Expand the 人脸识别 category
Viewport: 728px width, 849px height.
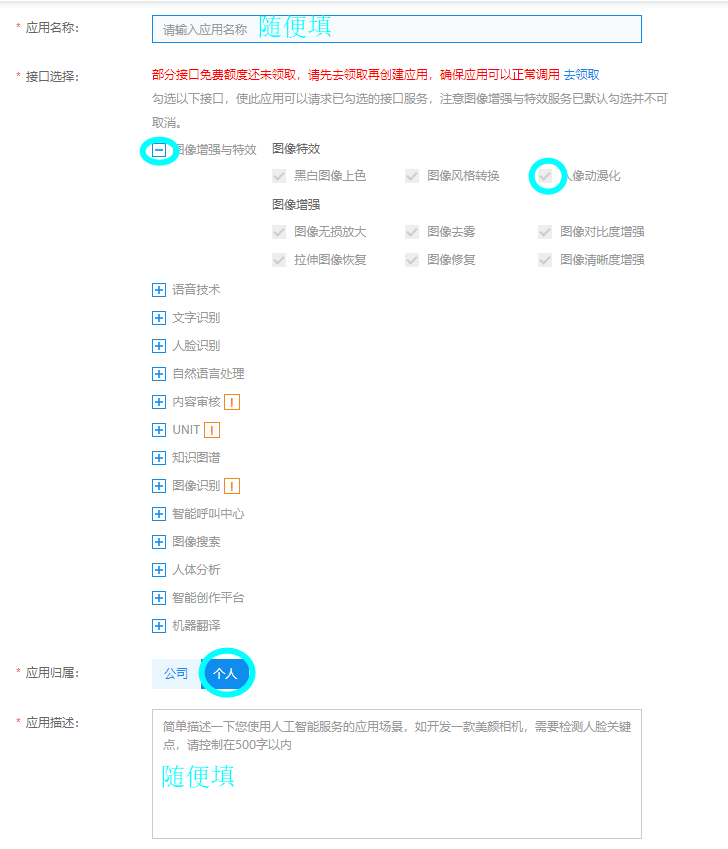[x=159, y=346]
